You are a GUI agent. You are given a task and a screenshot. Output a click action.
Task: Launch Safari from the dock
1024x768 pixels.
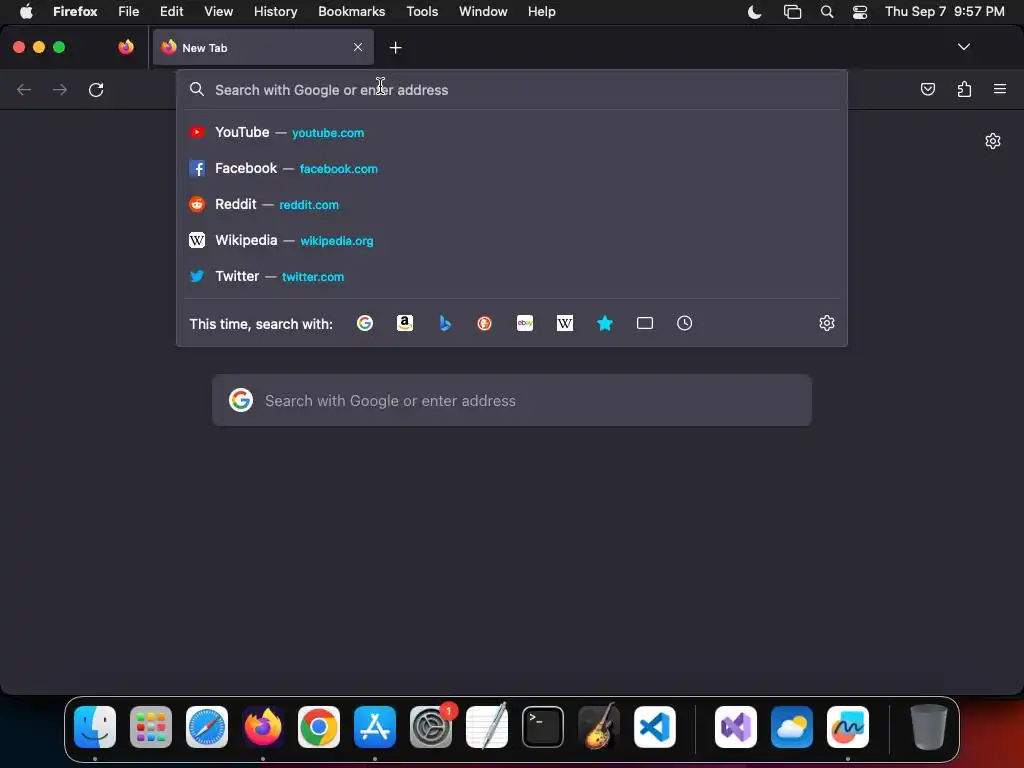(x=207, y=727)
